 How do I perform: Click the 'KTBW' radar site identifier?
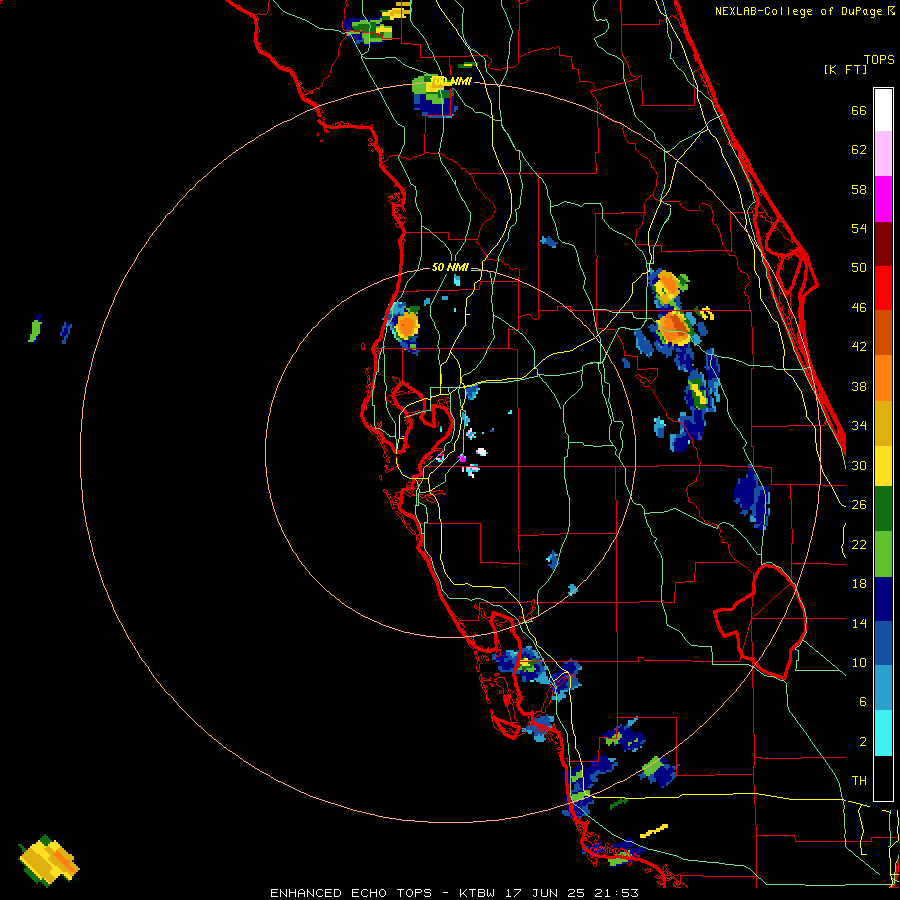476,893
